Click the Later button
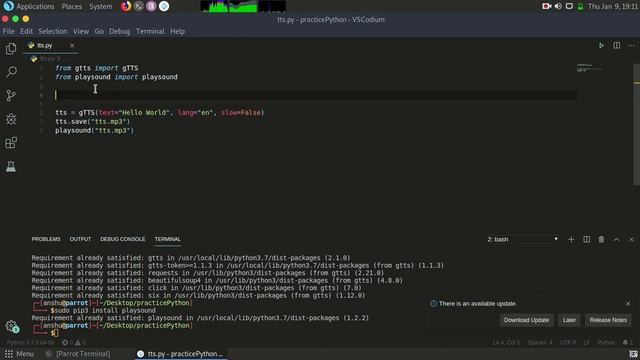Image resolution: width=640 pixels, height=360 pixels. [x=569, y=320]
